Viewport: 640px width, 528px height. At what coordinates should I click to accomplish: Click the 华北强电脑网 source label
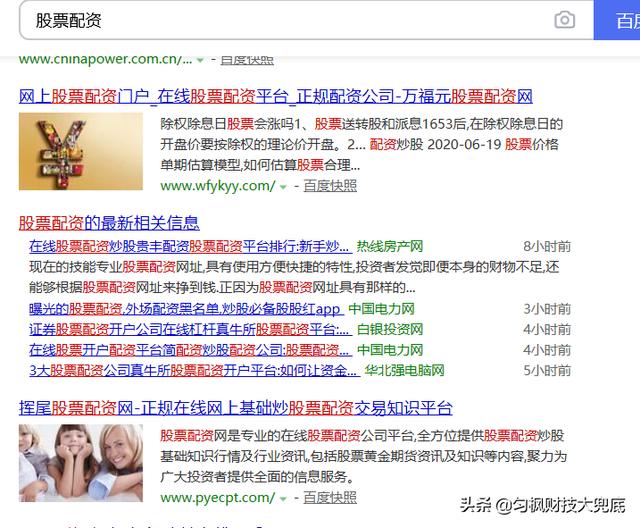[404, 370]
